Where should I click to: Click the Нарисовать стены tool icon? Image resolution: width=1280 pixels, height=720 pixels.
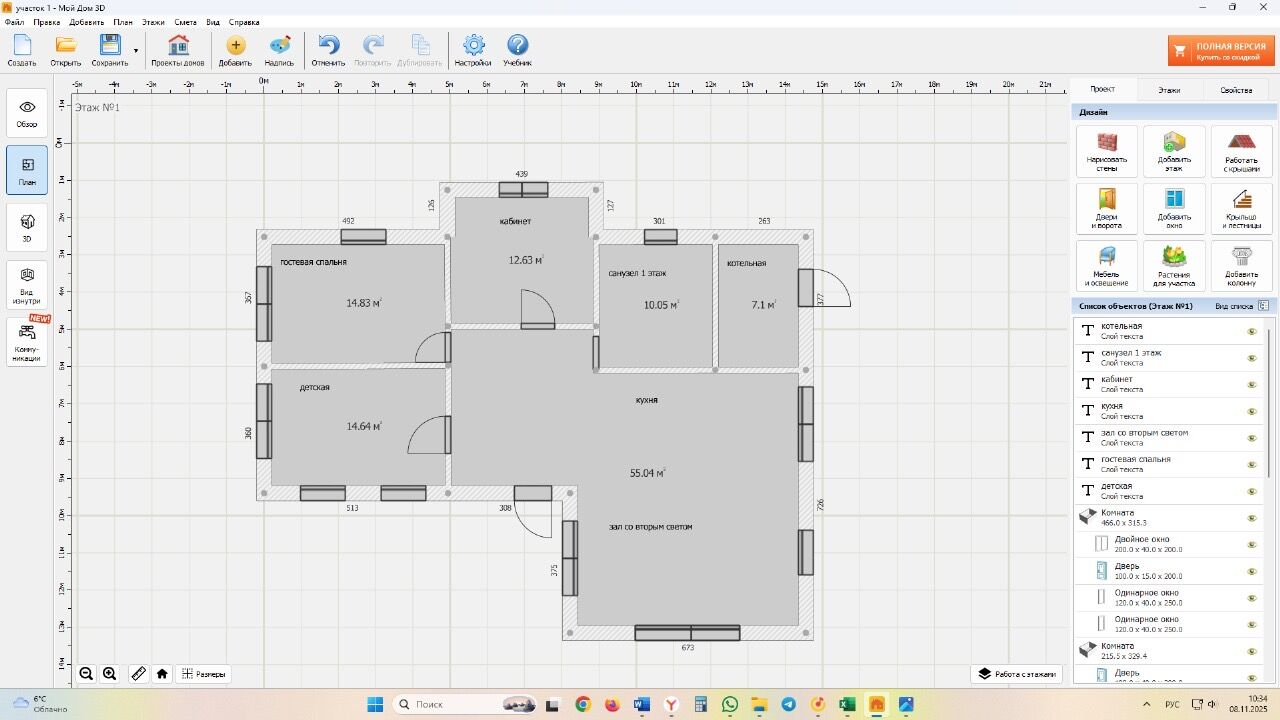click(1106, 143)
